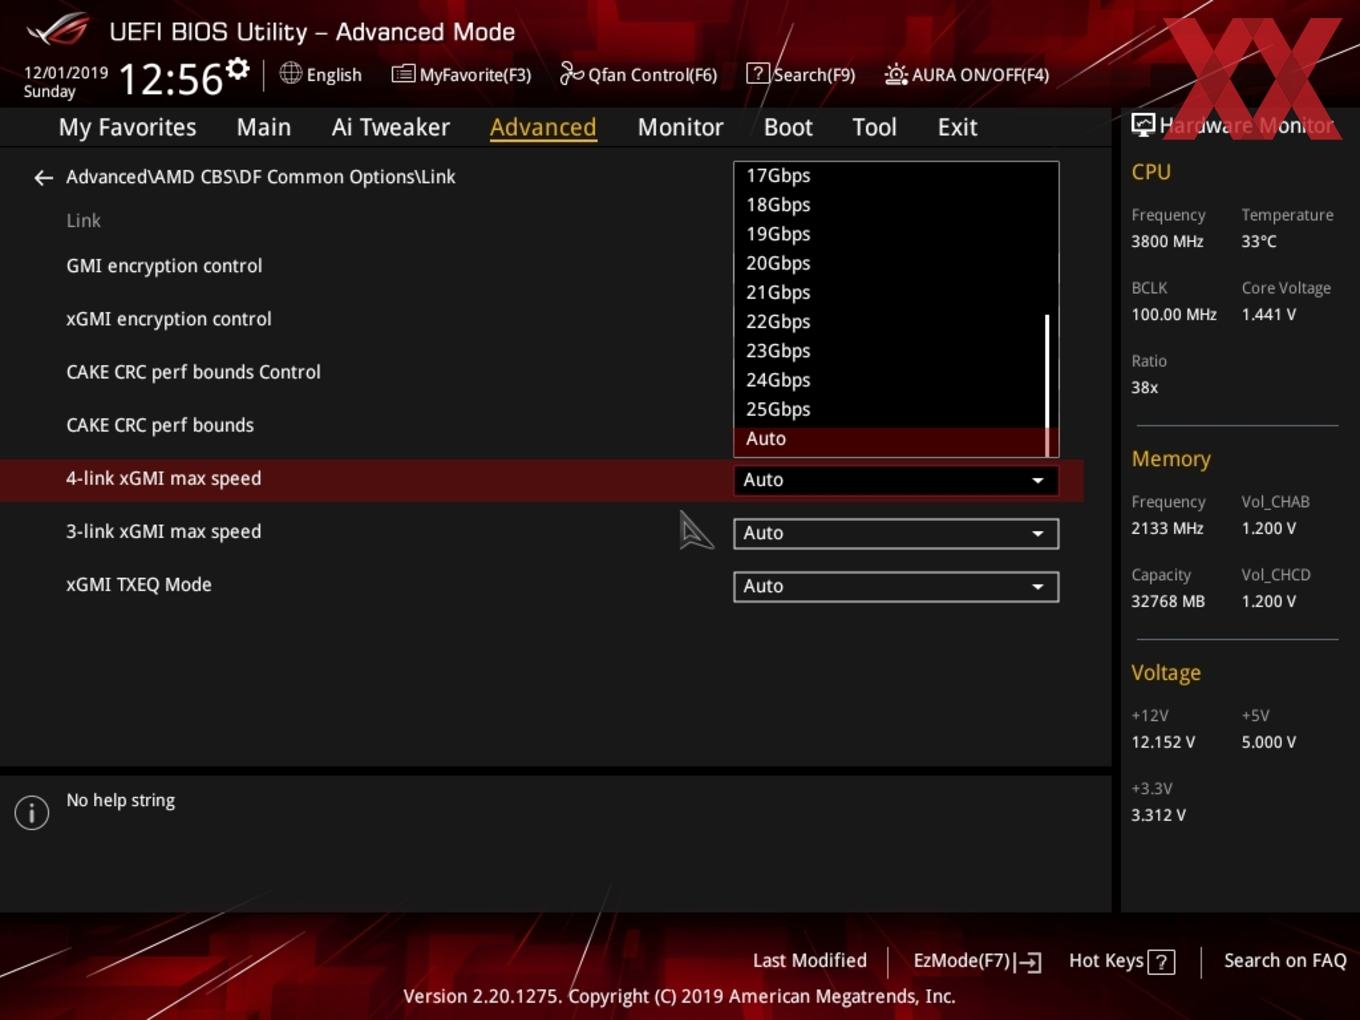Click the speed list scrollbar
The width and height of the screenshot is (1360, 1020).
click(1048, 384)
